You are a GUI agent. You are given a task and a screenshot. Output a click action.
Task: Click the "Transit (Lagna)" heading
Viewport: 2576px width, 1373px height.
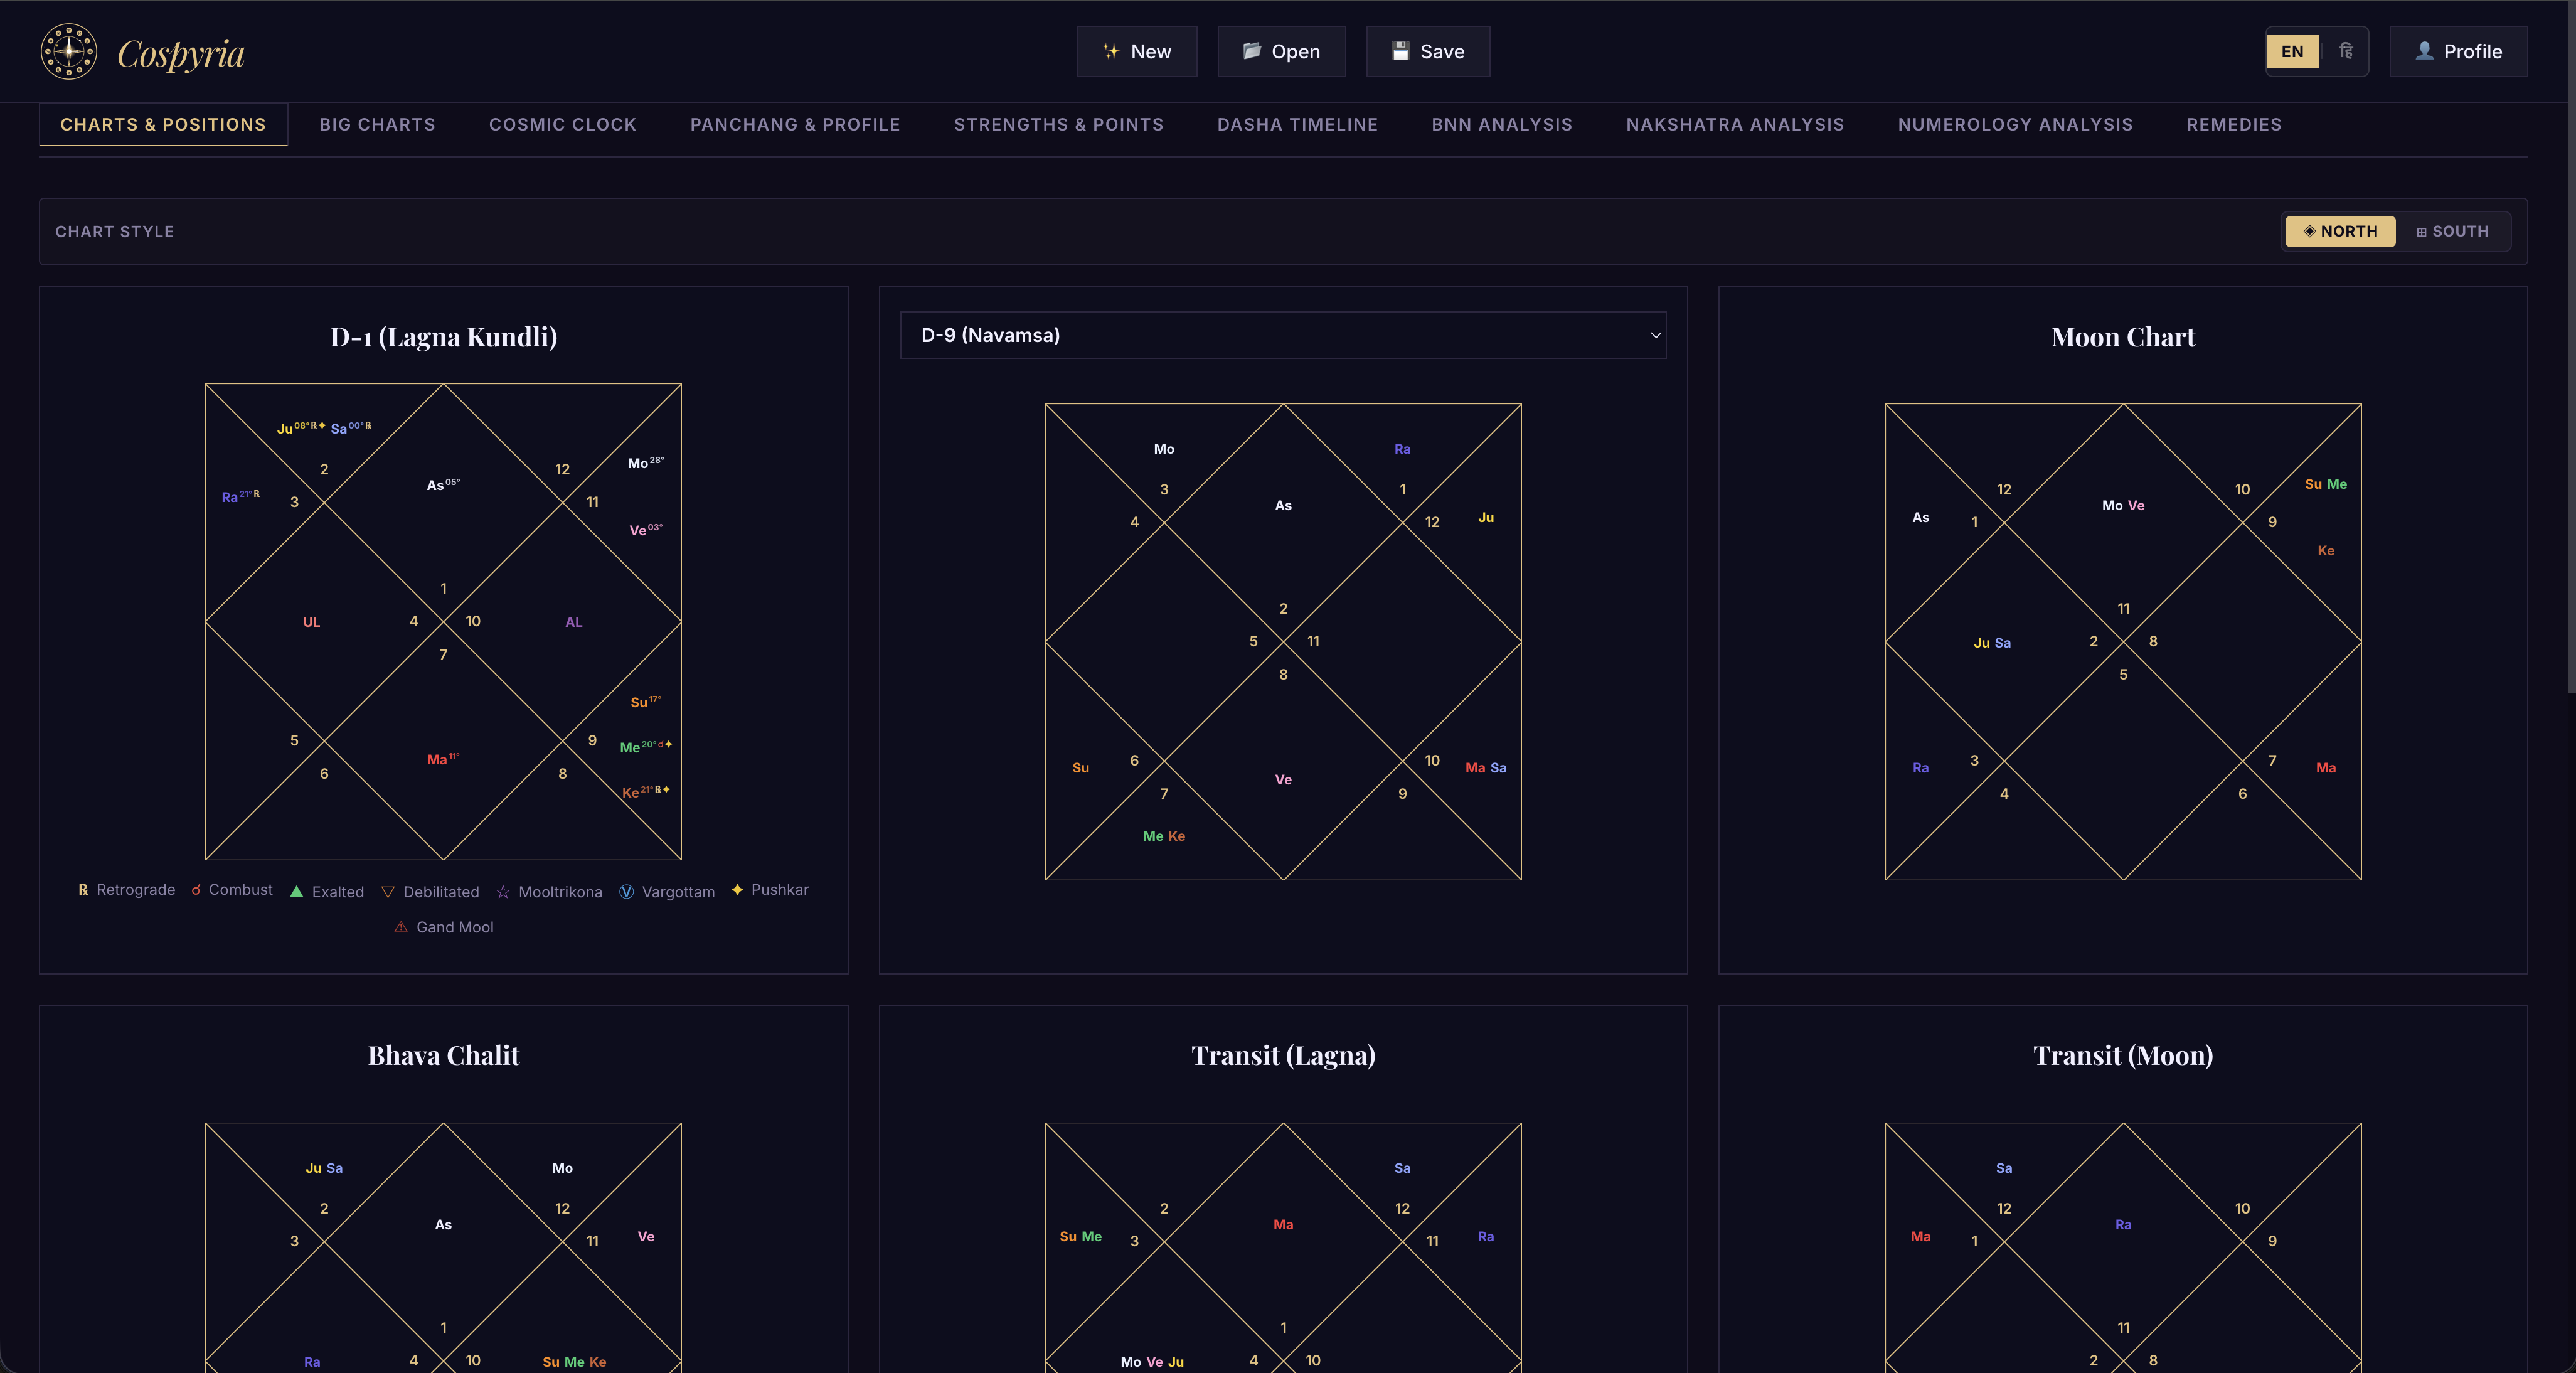[1283, 1056]
